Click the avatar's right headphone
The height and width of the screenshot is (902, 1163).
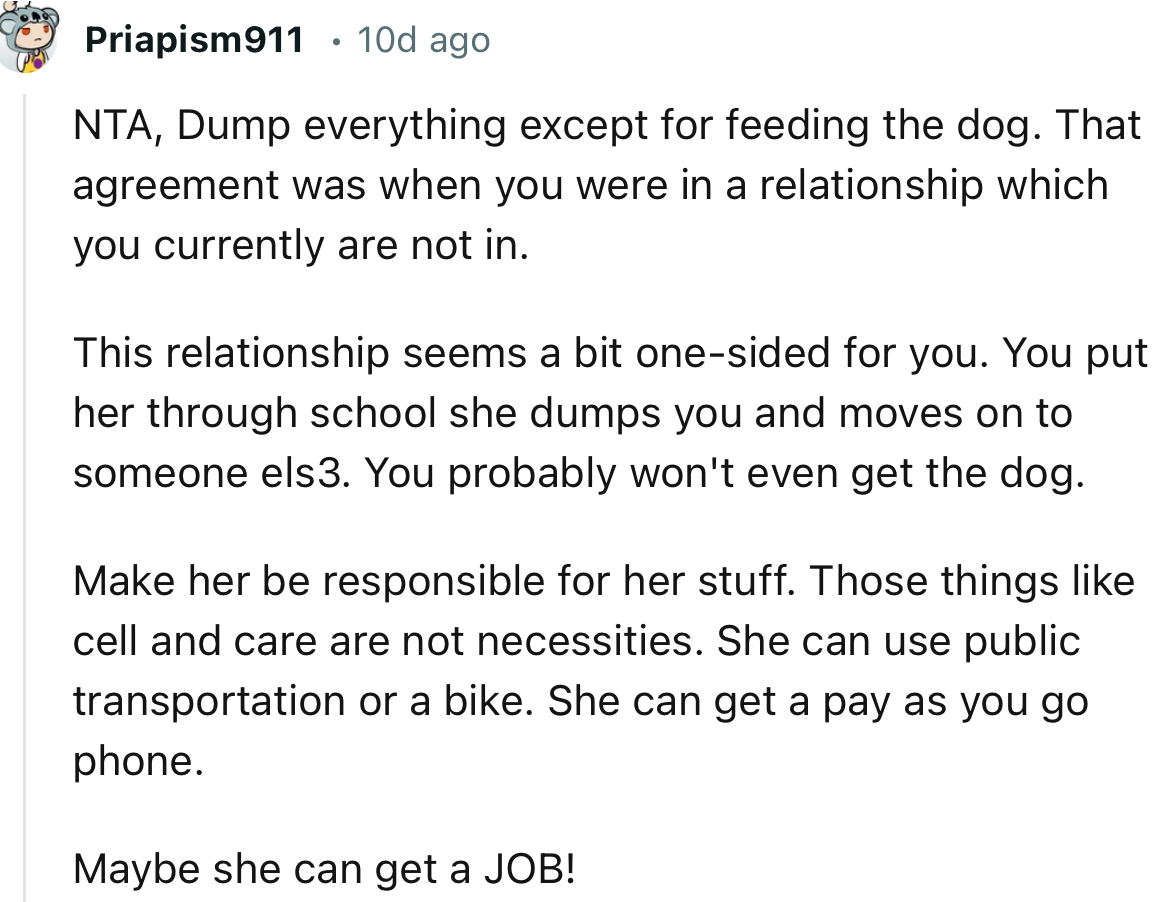click(52, 18)
